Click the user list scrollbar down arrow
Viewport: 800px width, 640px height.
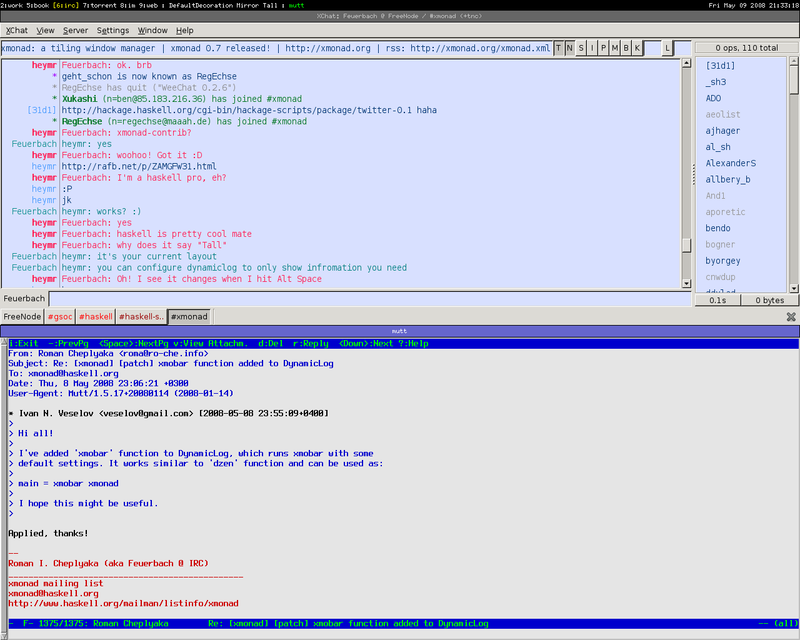click(x=793, y=288)
